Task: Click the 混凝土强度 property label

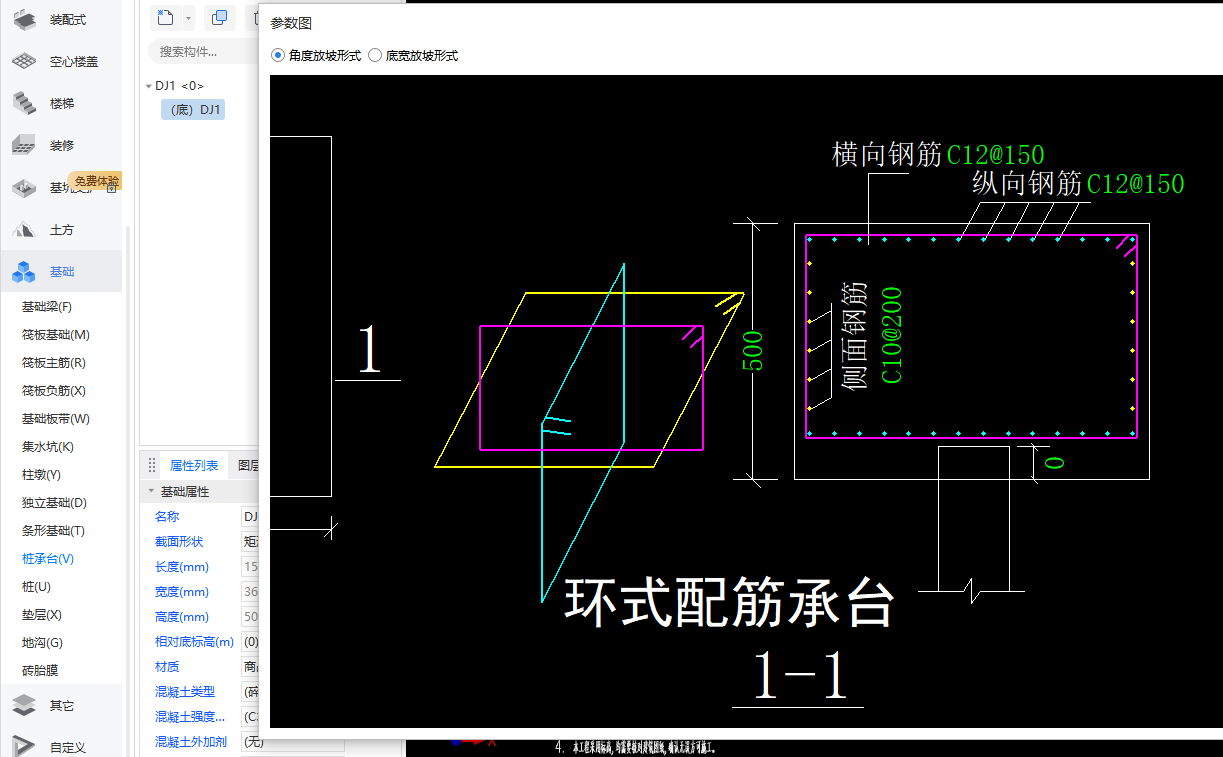Action: coord(190,717)
